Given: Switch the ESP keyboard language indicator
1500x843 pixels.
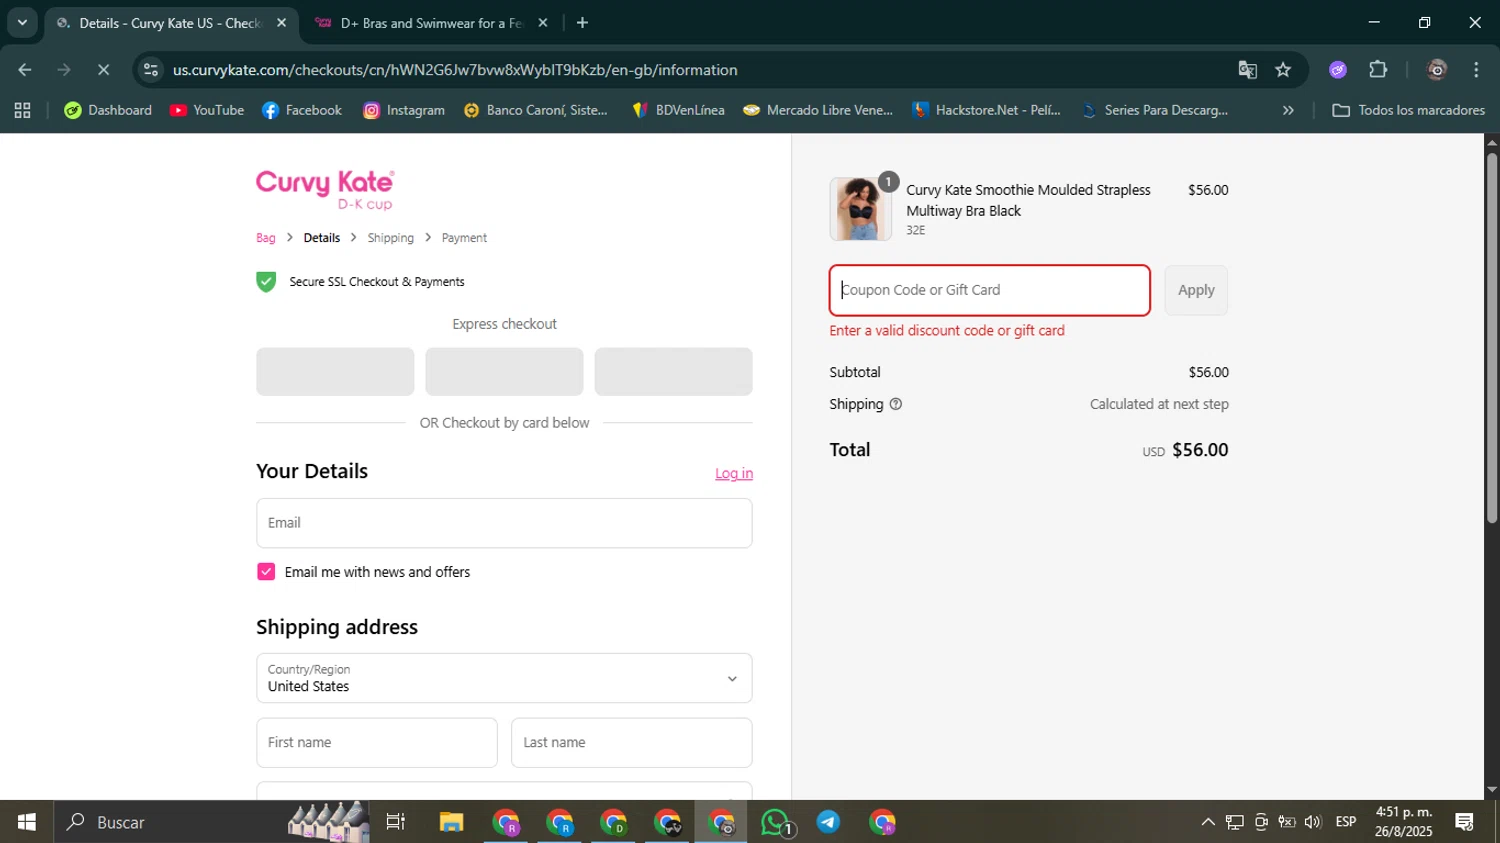Looking at the screenshot, I should click(1346, 822).
